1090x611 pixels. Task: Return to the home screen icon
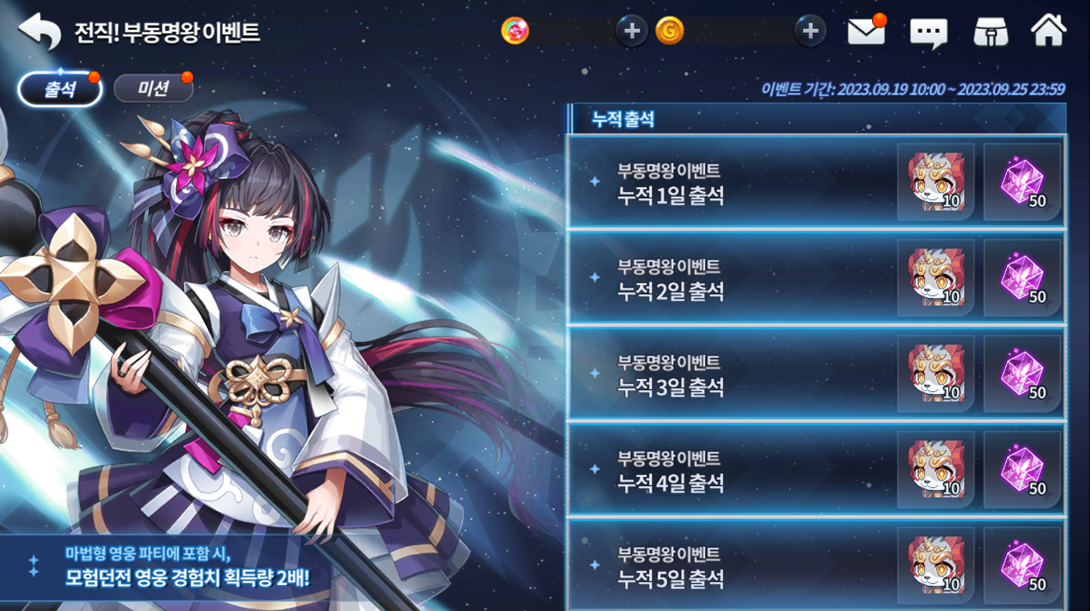point(1048,31)
